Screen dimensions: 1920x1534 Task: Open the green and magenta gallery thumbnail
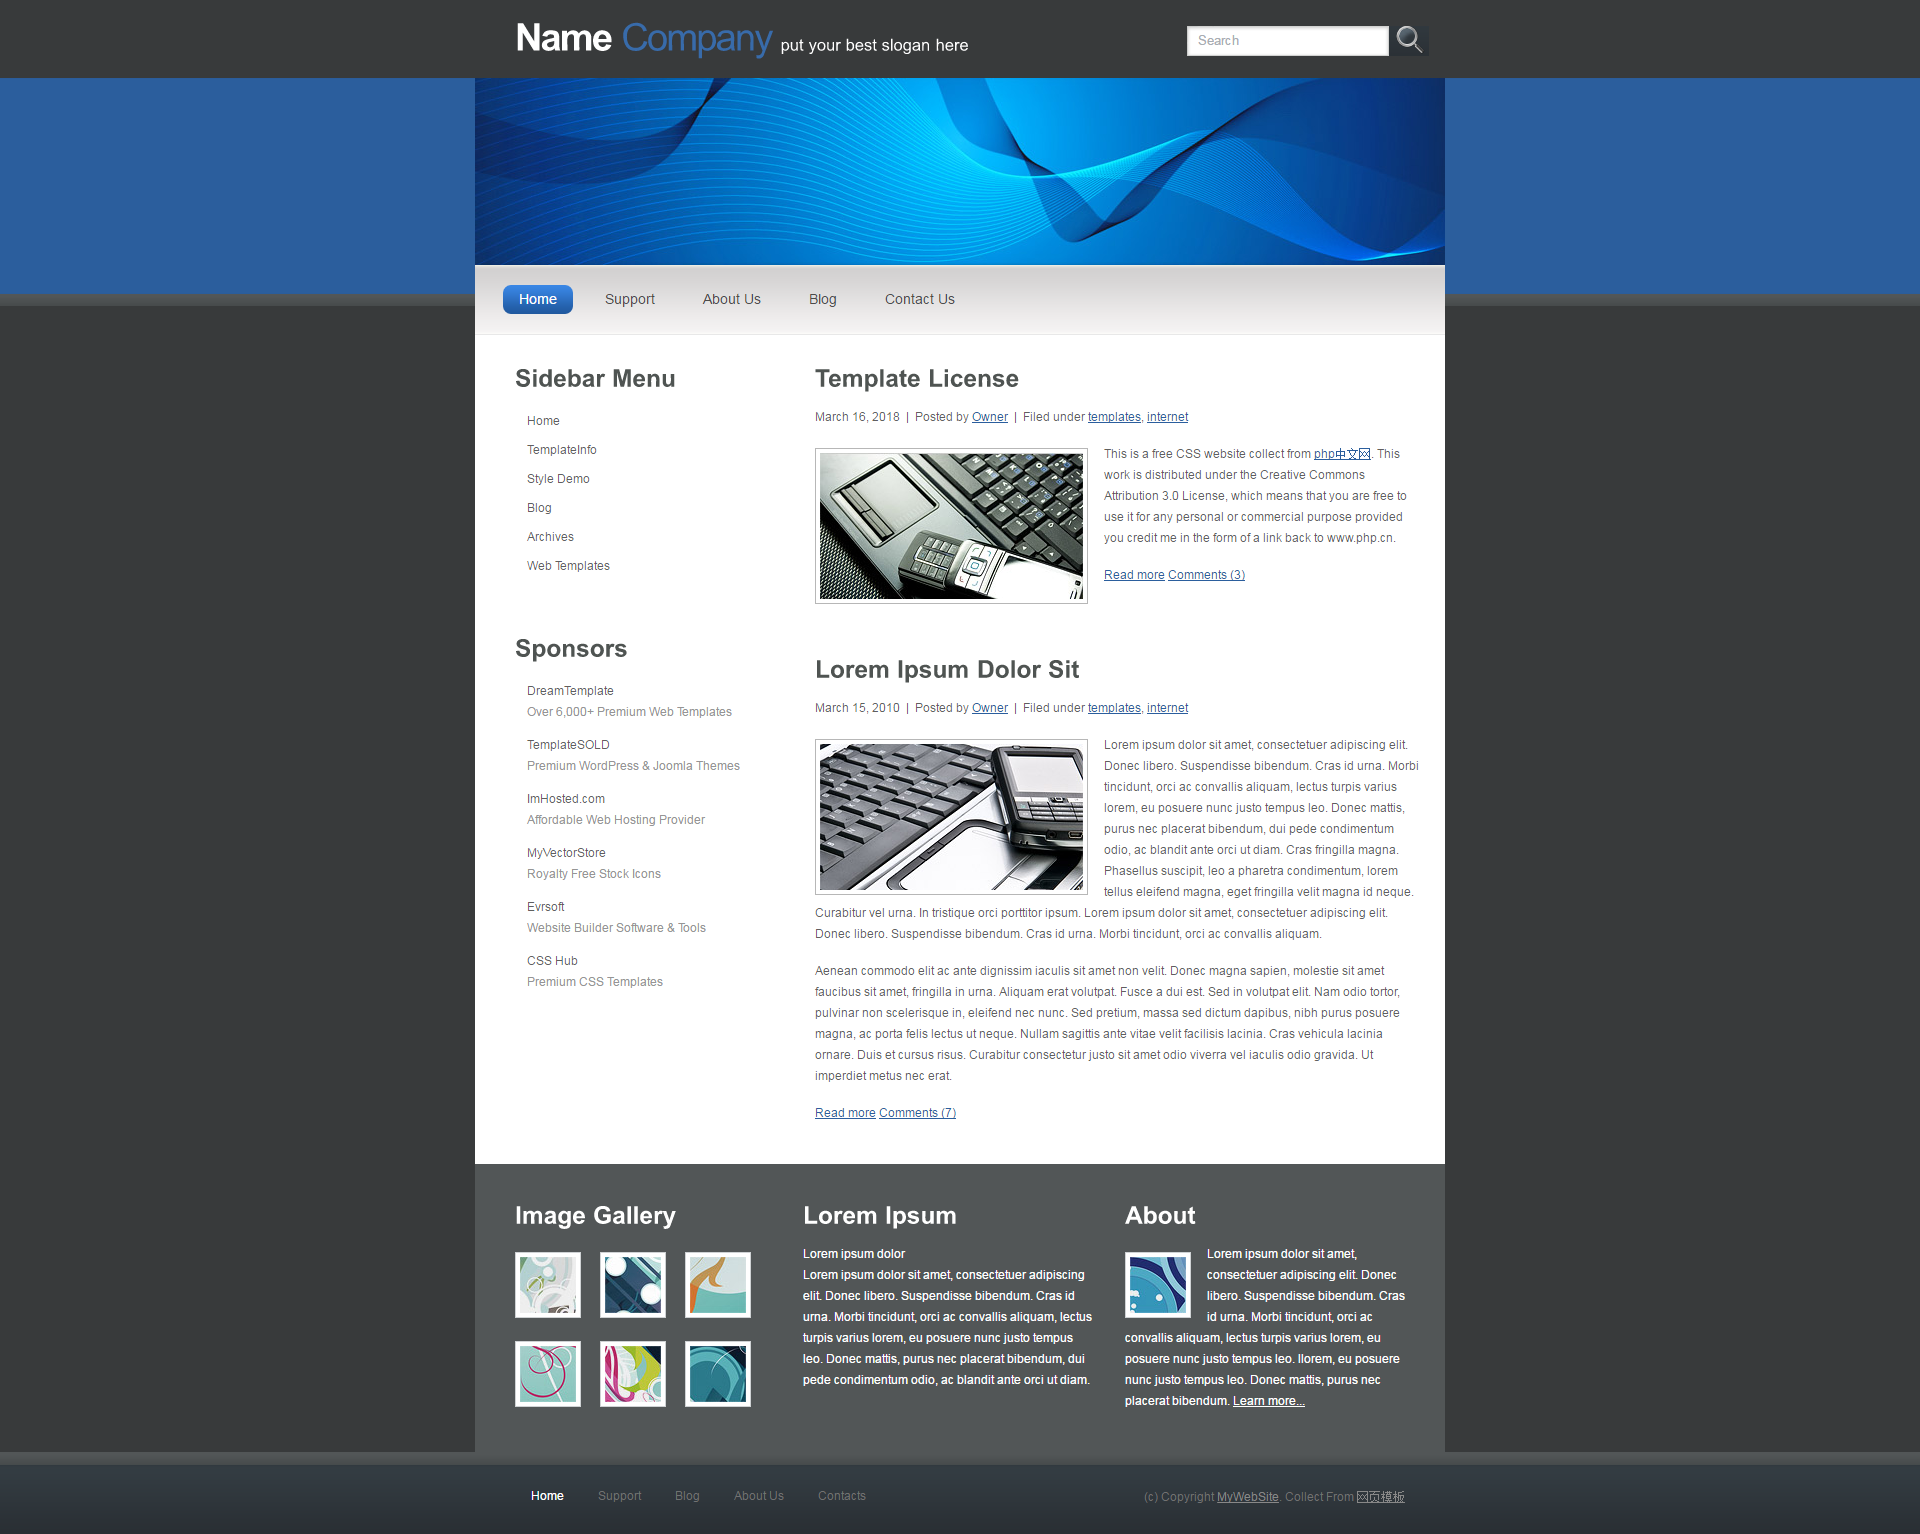(x=633, y=1374)
